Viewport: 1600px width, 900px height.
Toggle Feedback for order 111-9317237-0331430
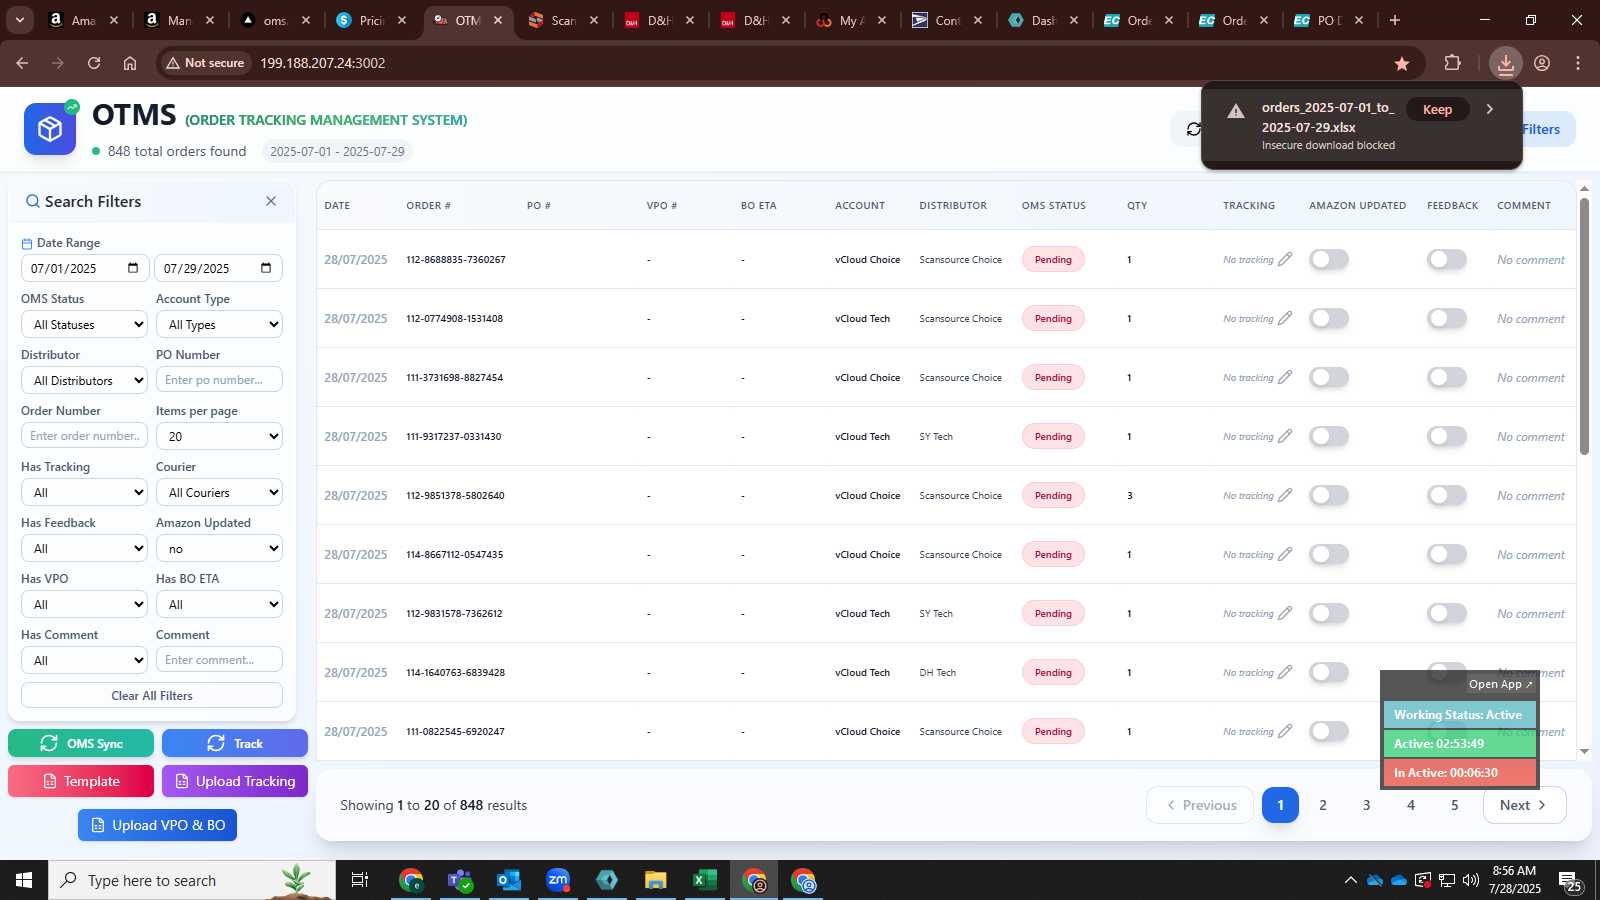[x=1447, y=436]
